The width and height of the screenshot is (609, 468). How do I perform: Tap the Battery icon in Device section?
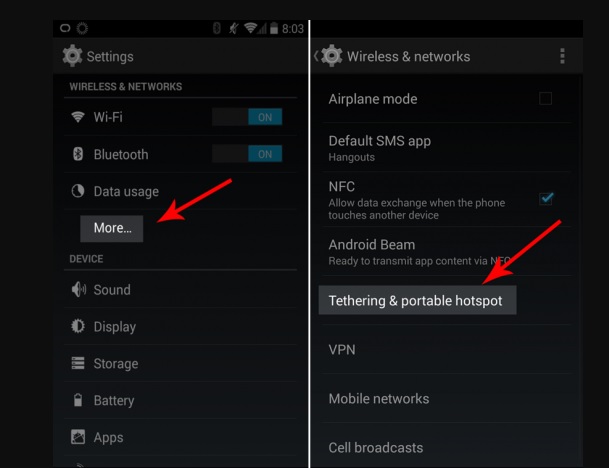(x=78, y=400)
